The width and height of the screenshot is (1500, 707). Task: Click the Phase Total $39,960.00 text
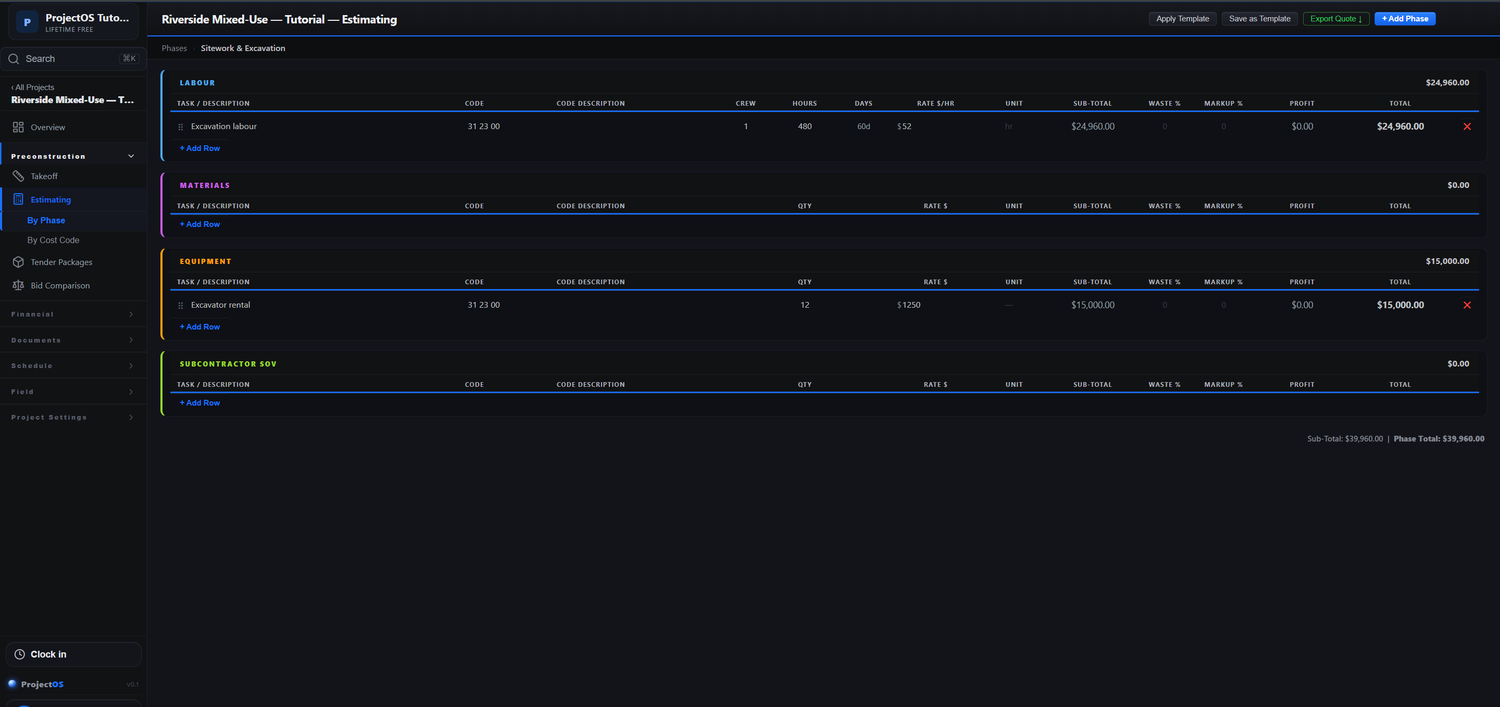tap(1439, 439)
